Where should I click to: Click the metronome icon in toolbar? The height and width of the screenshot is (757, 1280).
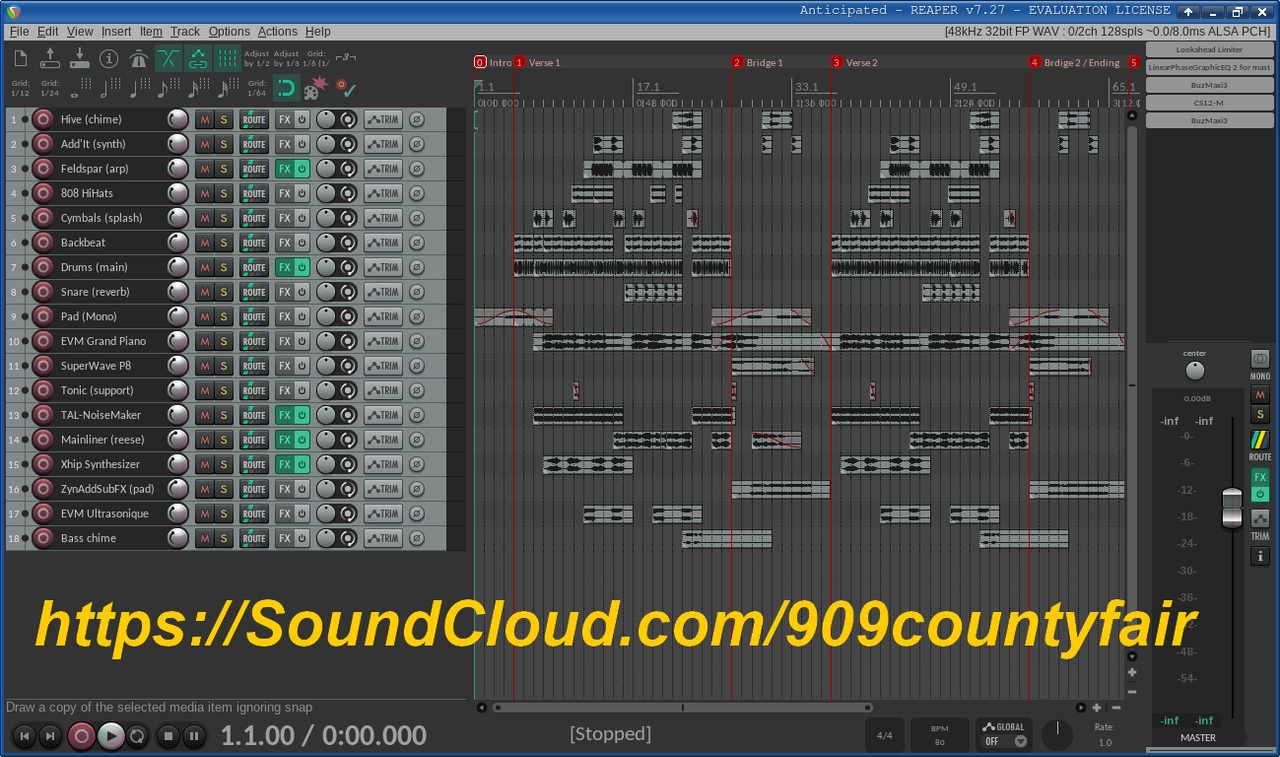pos(139,58)
